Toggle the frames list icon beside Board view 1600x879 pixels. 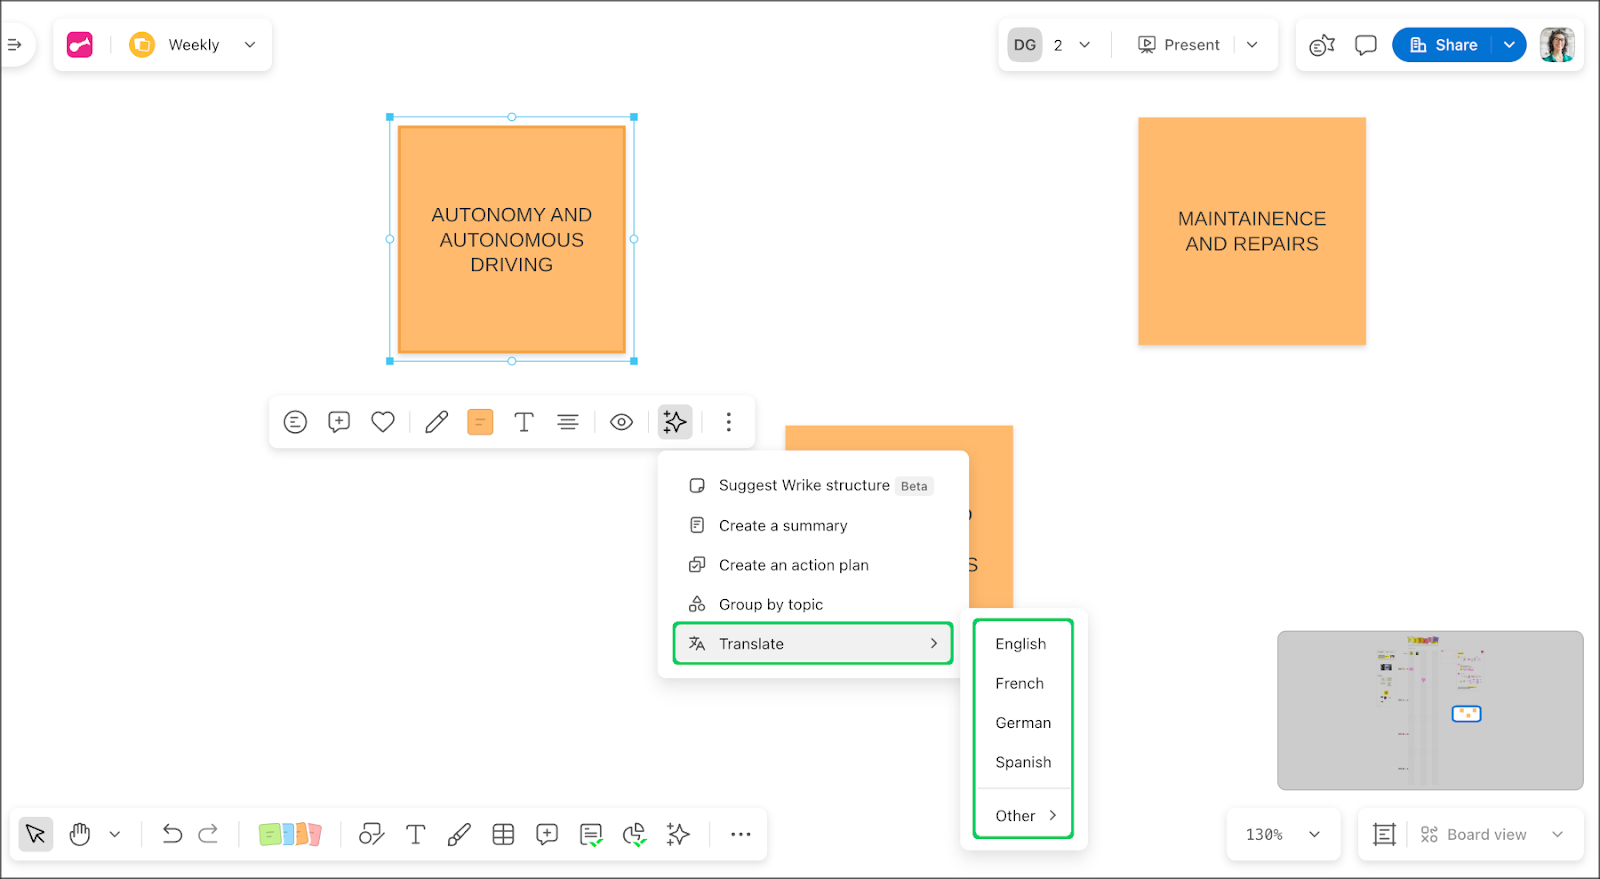pos(1384,834)
